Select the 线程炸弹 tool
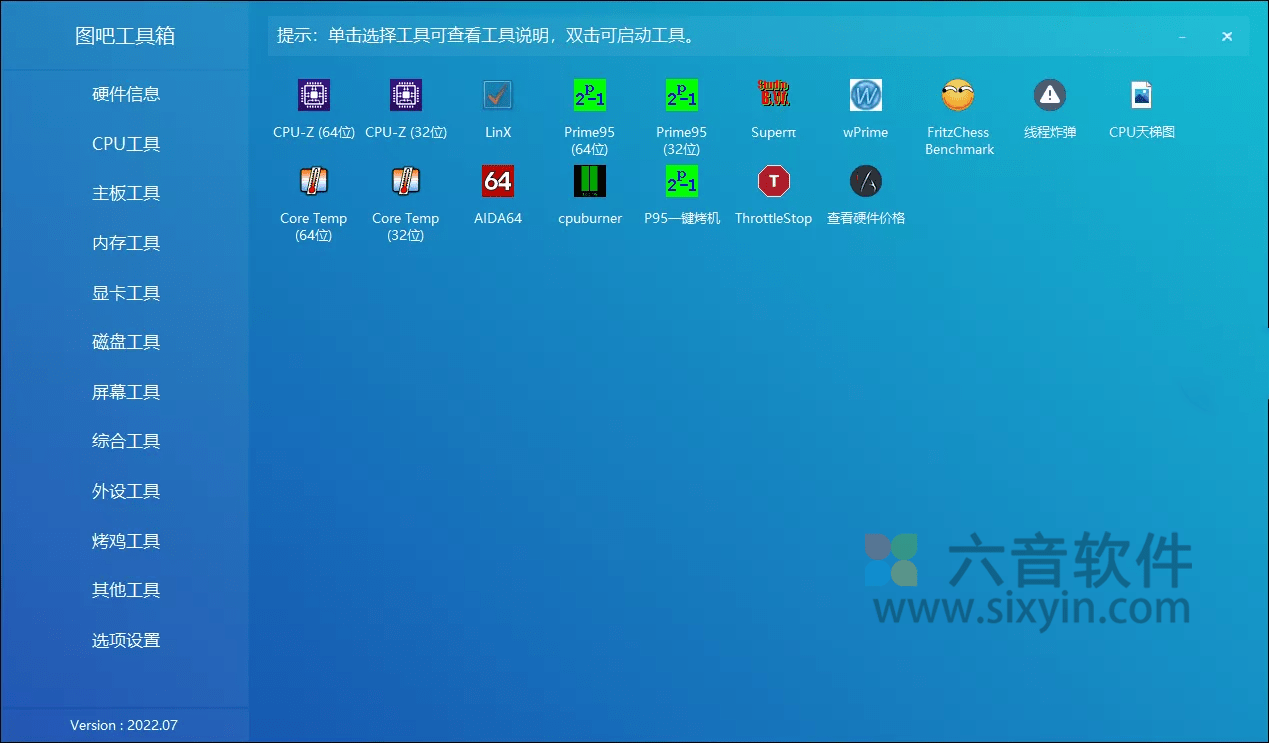Screen dimensions: 1269x743 click(x=1049, y=95)
